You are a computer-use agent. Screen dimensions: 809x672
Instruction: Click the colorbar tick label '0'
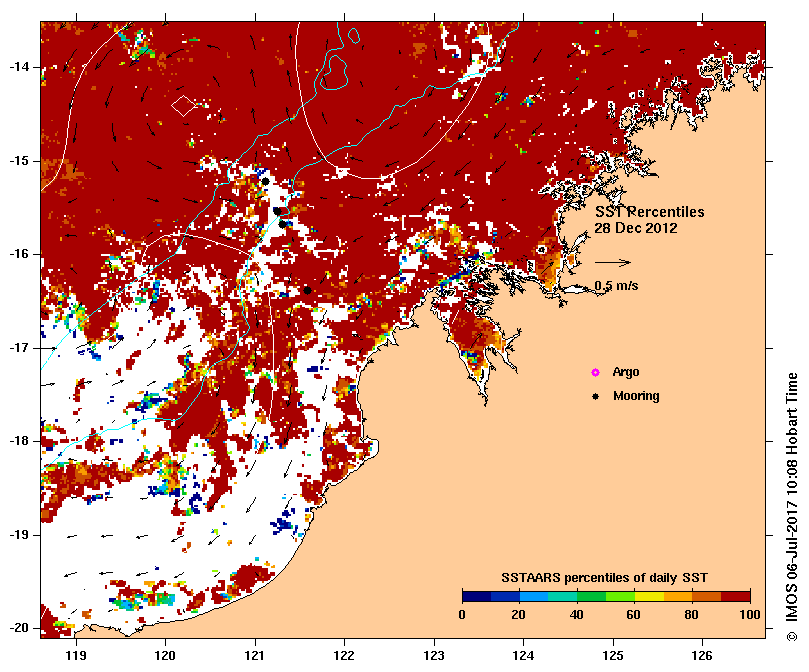pos(462,615)
